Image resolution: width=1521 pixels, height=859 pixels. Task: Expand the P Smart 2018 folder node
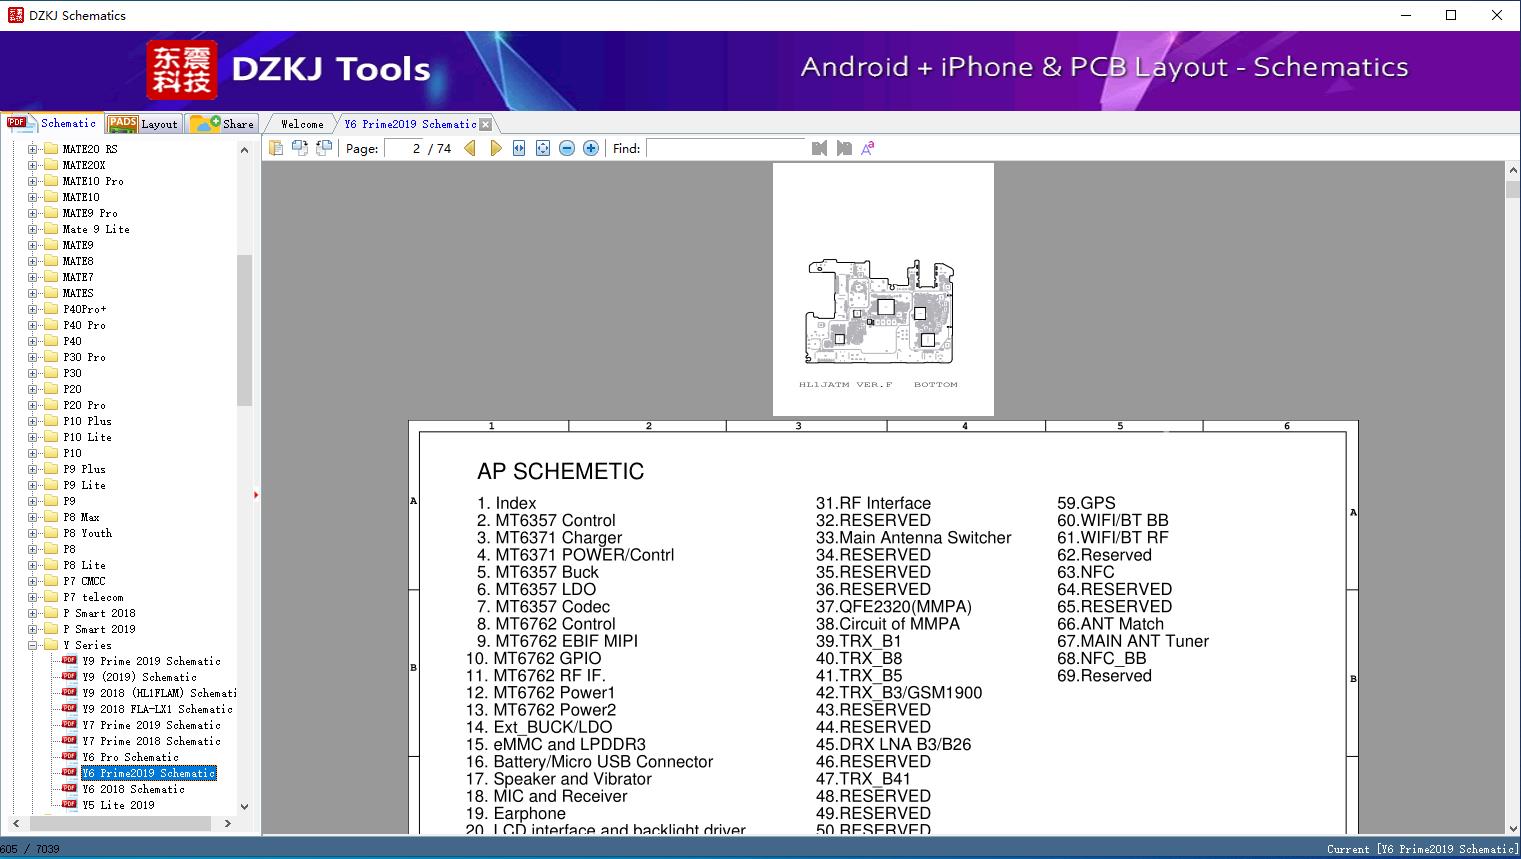(33, 613)
